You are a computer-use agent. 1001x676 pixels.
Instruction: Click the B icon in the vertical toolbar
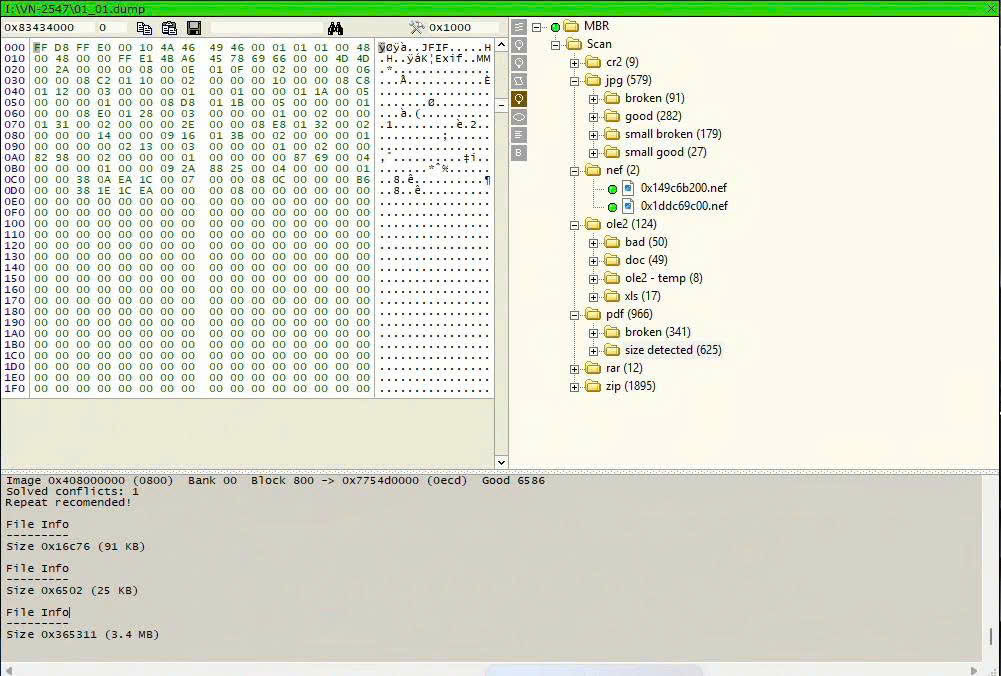point(519,153)
